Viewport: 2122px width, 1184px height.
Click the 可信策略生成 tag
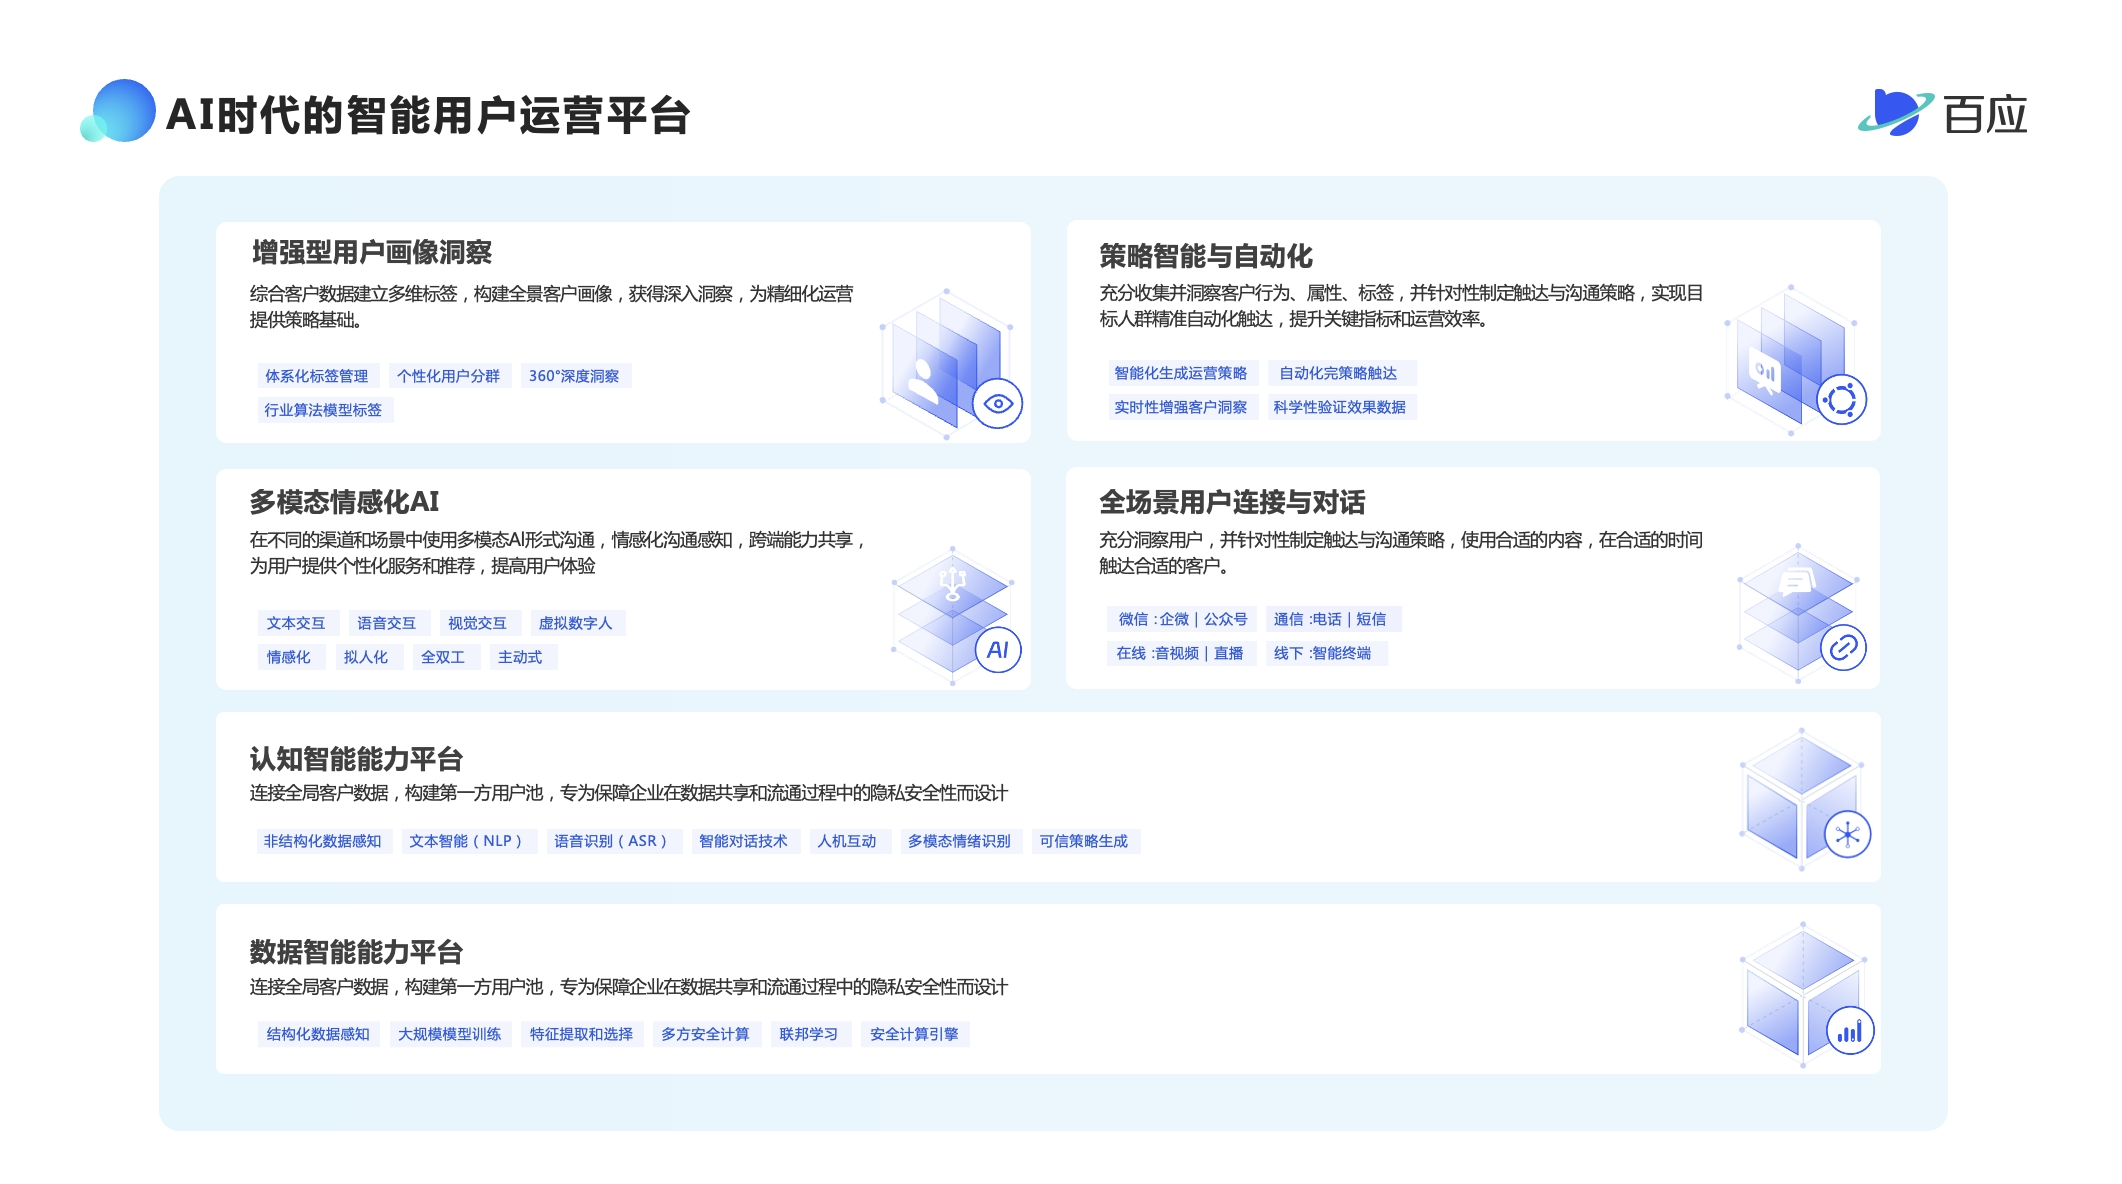coord(1084,841)
